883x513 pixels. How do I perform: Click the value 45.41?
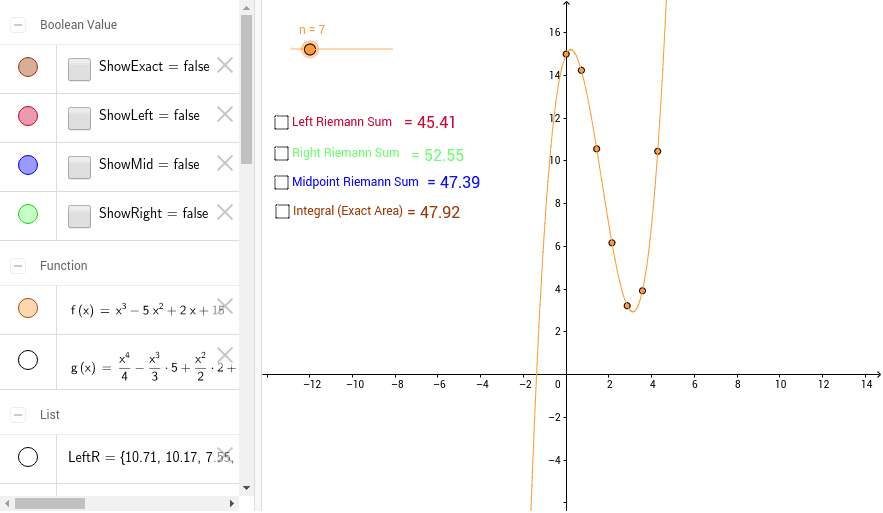tap(436, 122)
